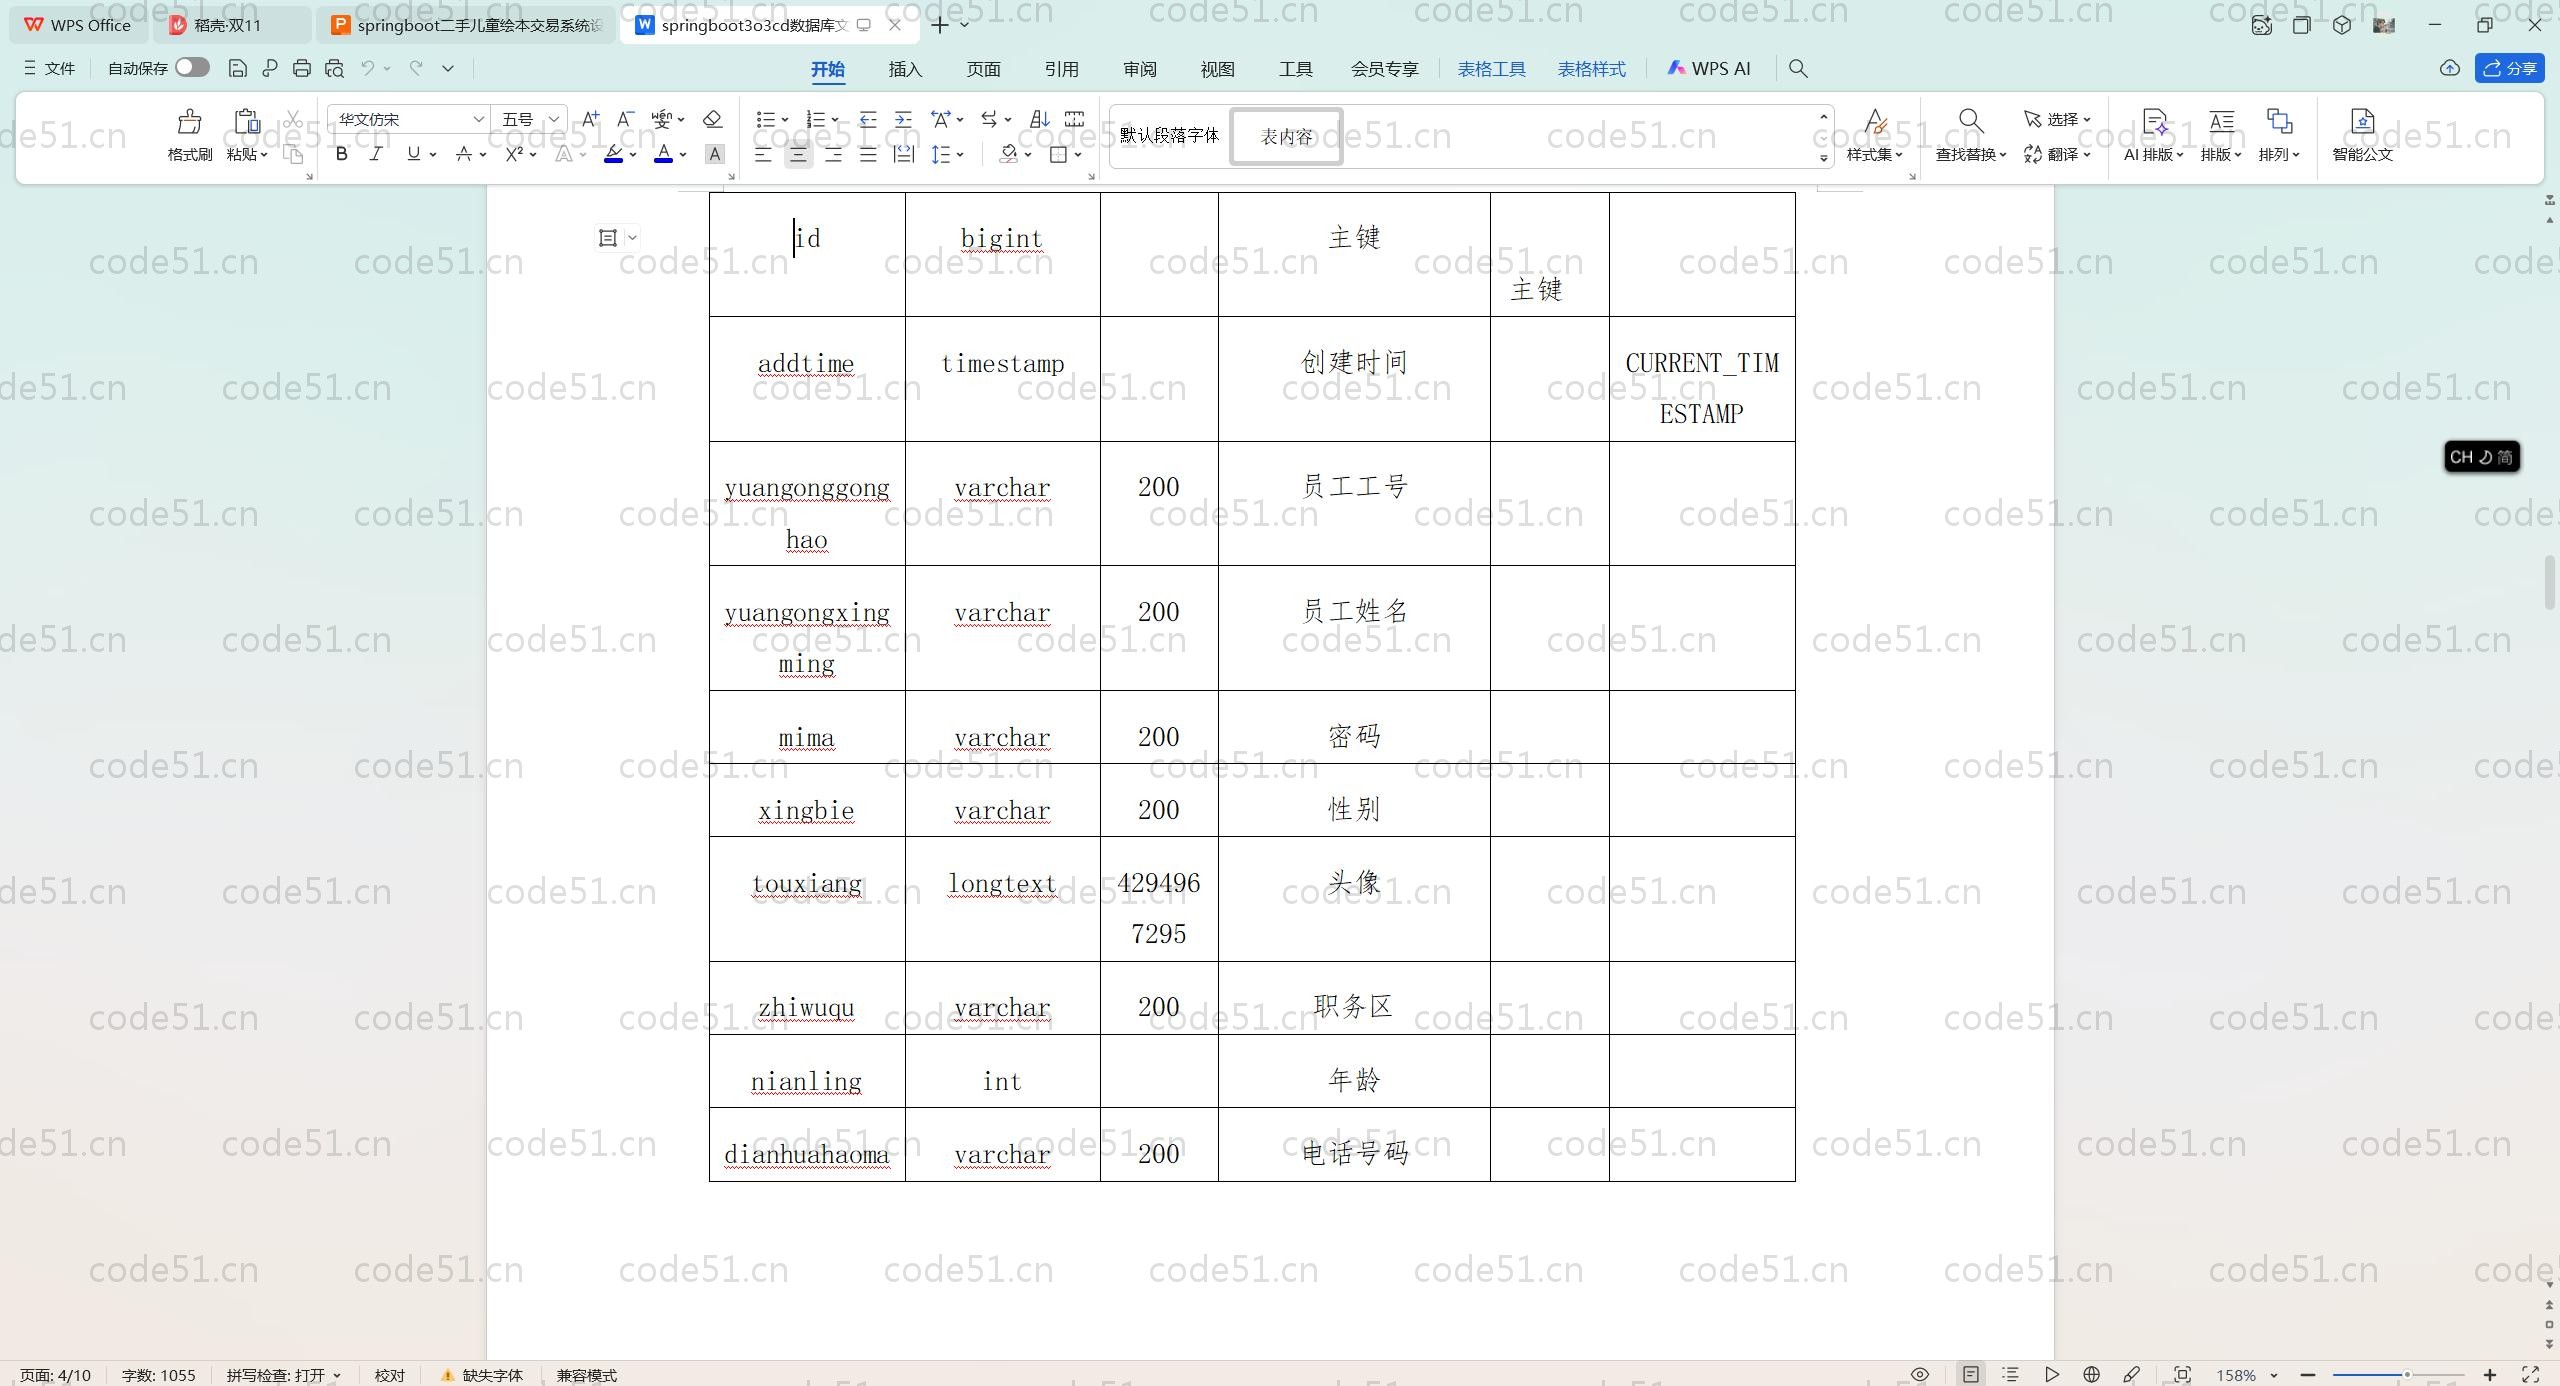Open the font name dropdown 华文仿宋
The width and height of the screenshot is (2560, 1386).
478,119
